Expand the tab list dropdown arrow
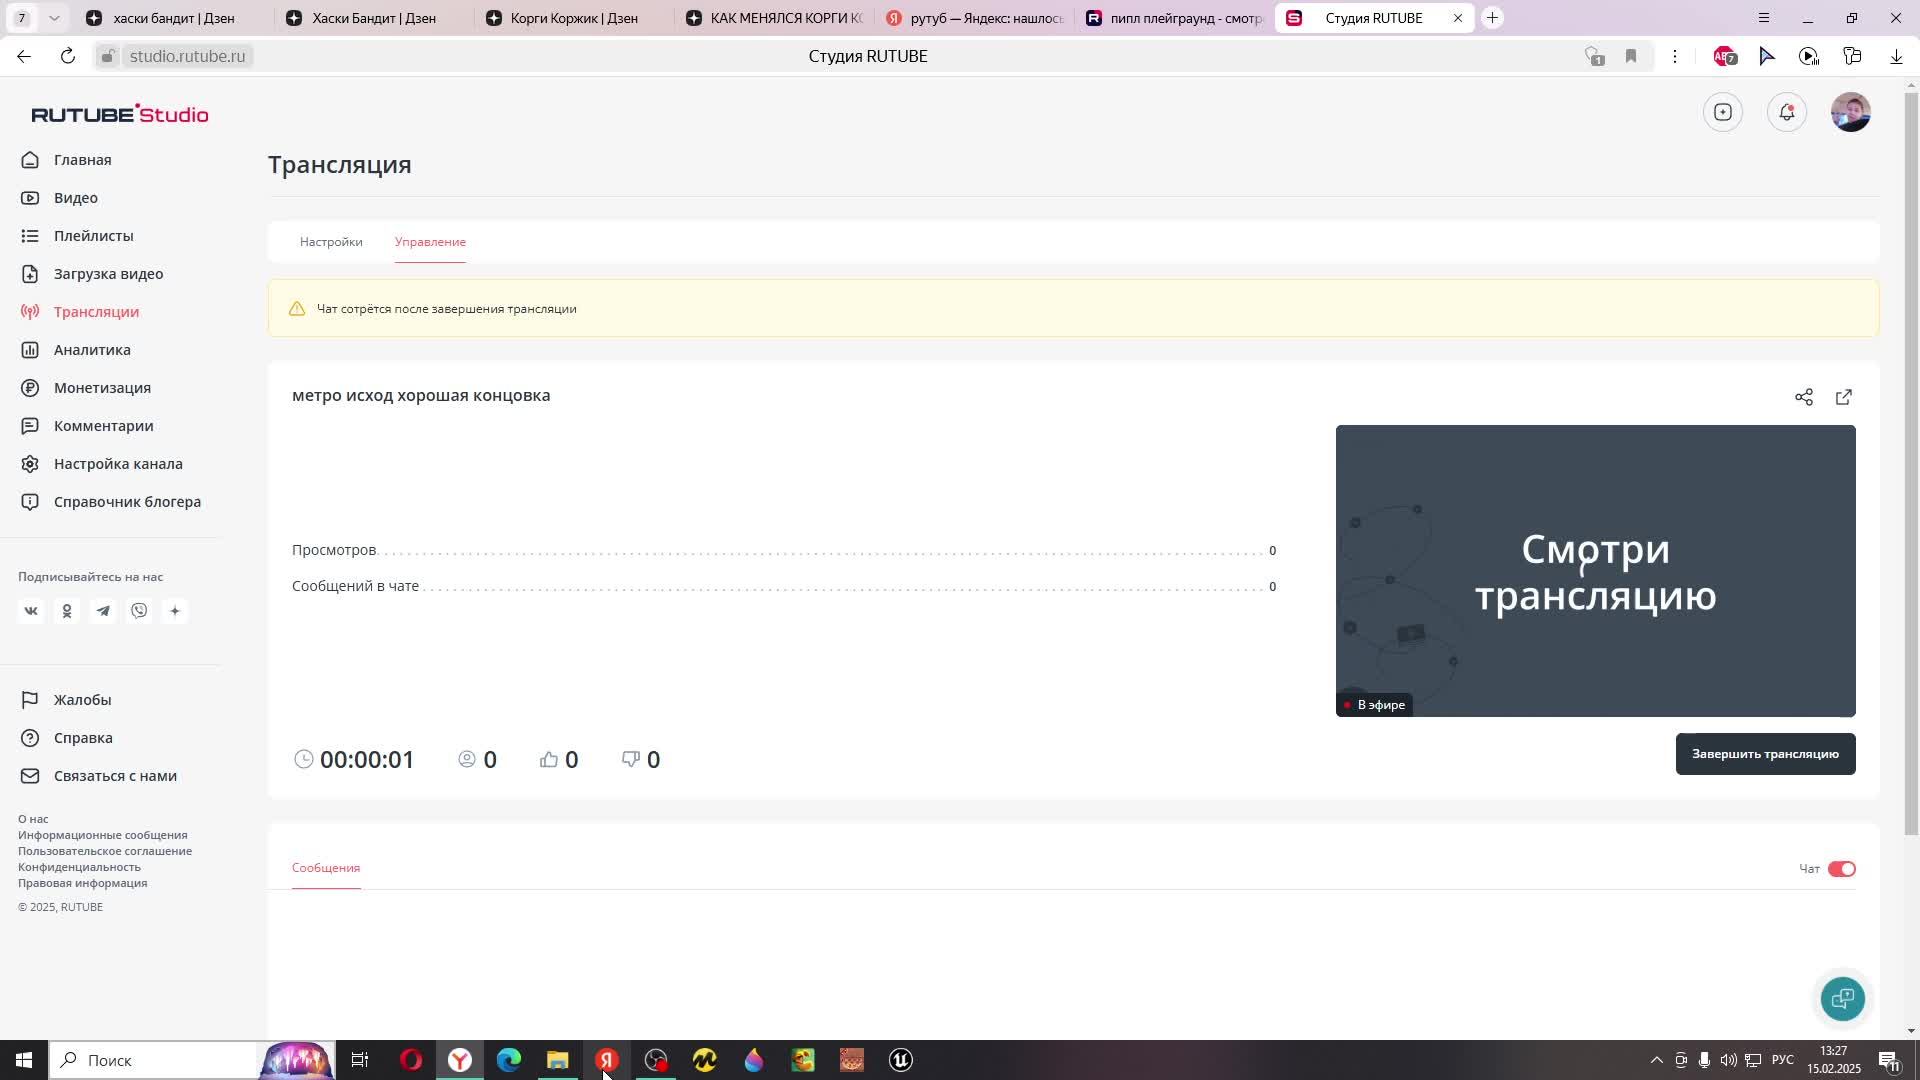 tap(54, 18)
